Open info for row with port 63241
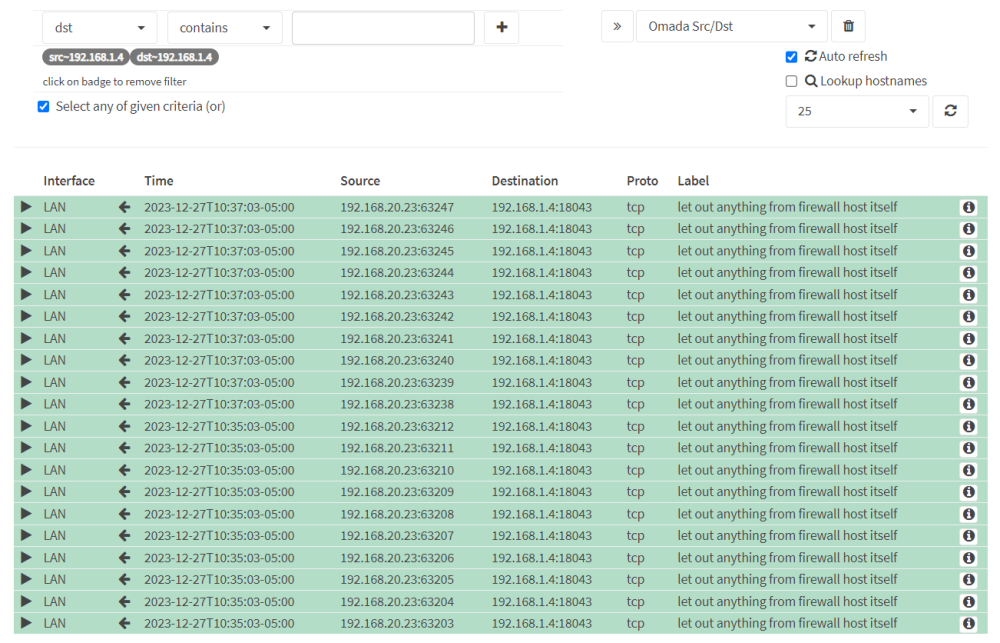 click(968, 339)
